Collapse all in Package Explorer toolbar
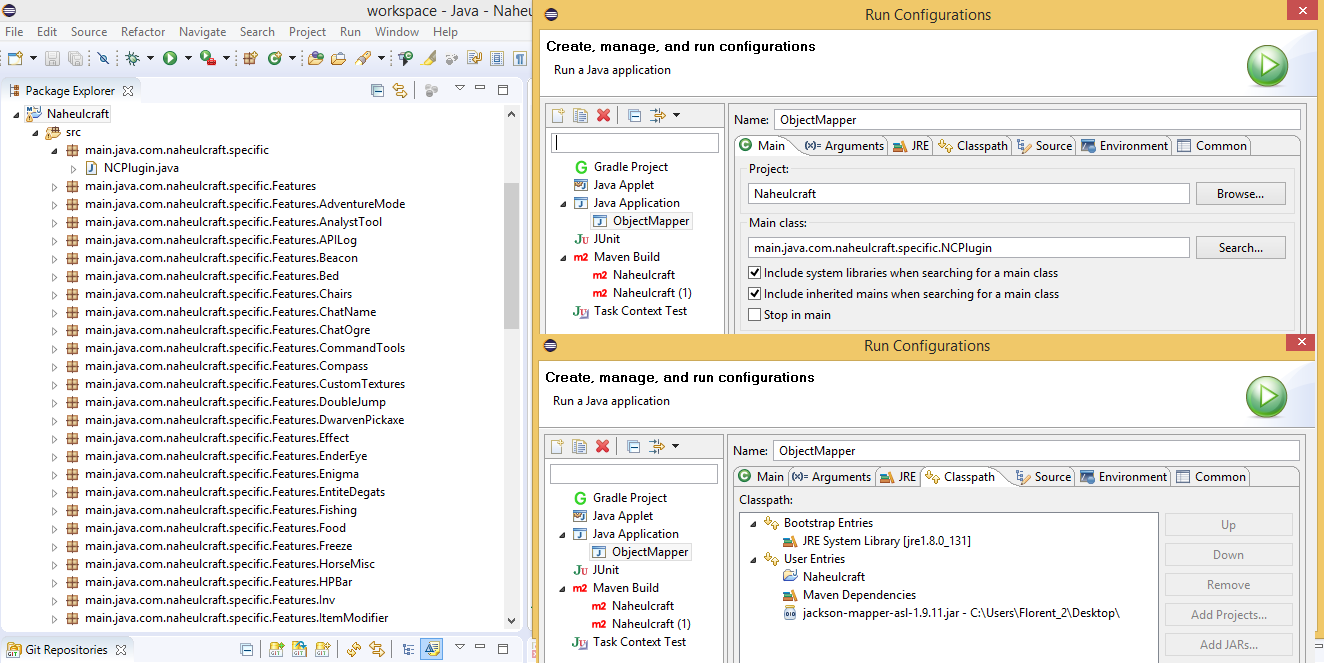Viewport: 1324px width, 663px height. coord(377,90)
